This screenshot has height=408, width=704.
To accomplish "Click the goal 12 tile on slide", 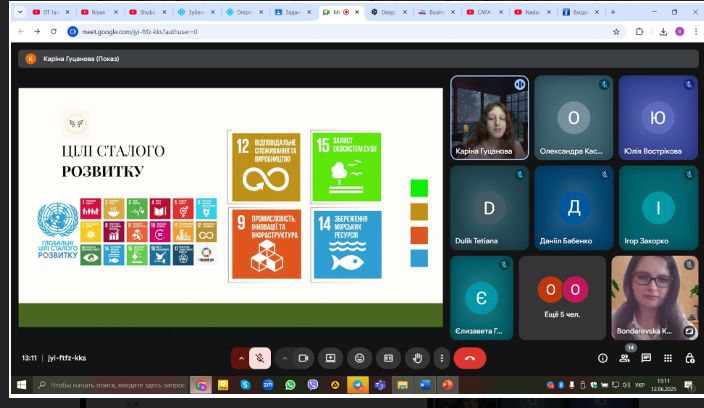I will tap(266, 167).
